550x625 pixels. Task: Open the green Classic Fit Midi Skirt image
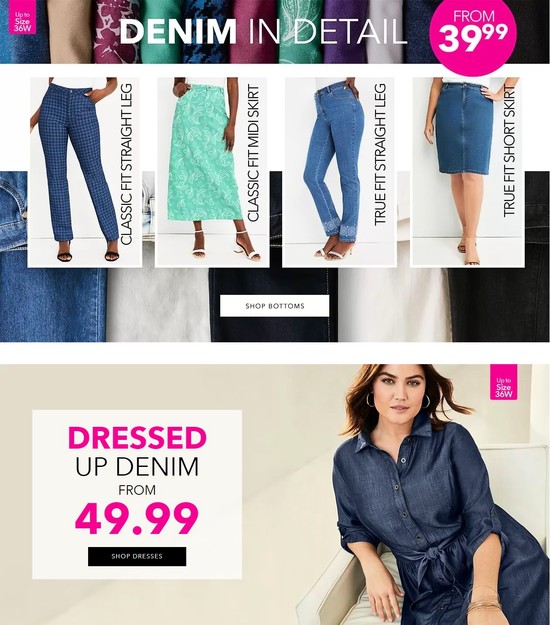coord(201,172)
